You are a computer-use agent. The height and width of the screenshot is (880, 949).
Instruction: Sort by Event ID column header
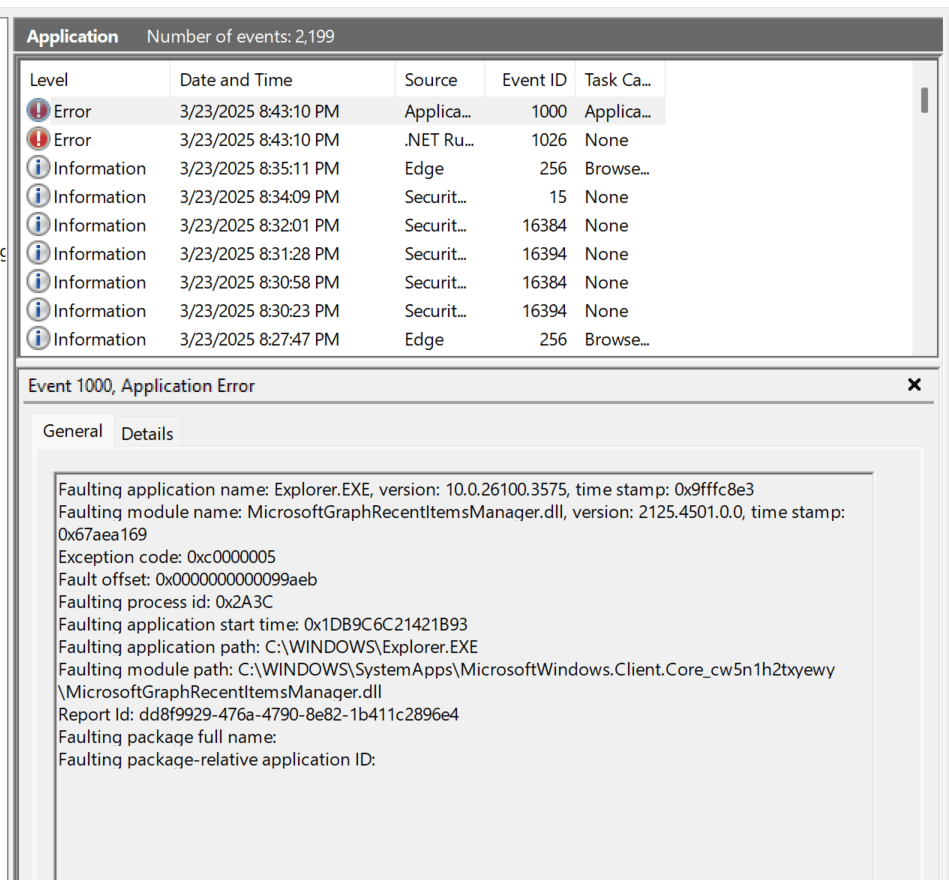[530, 80]
